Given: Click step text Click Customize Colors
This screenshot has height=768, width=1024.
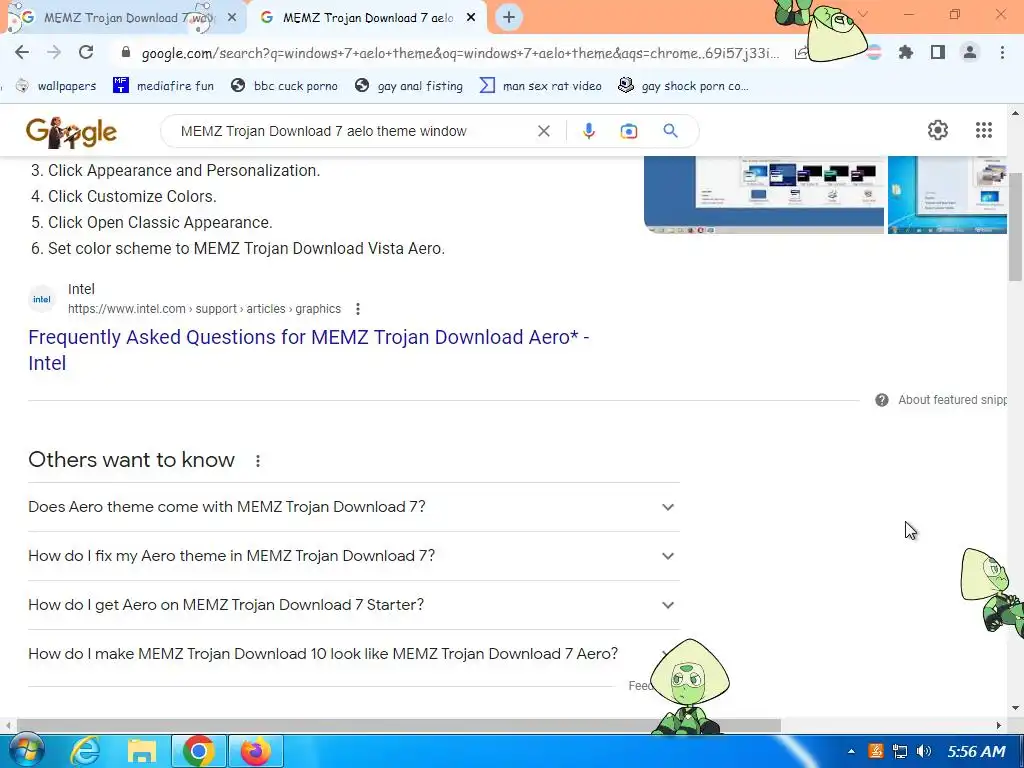Looking at the screenshot, I should coord(132,197).
